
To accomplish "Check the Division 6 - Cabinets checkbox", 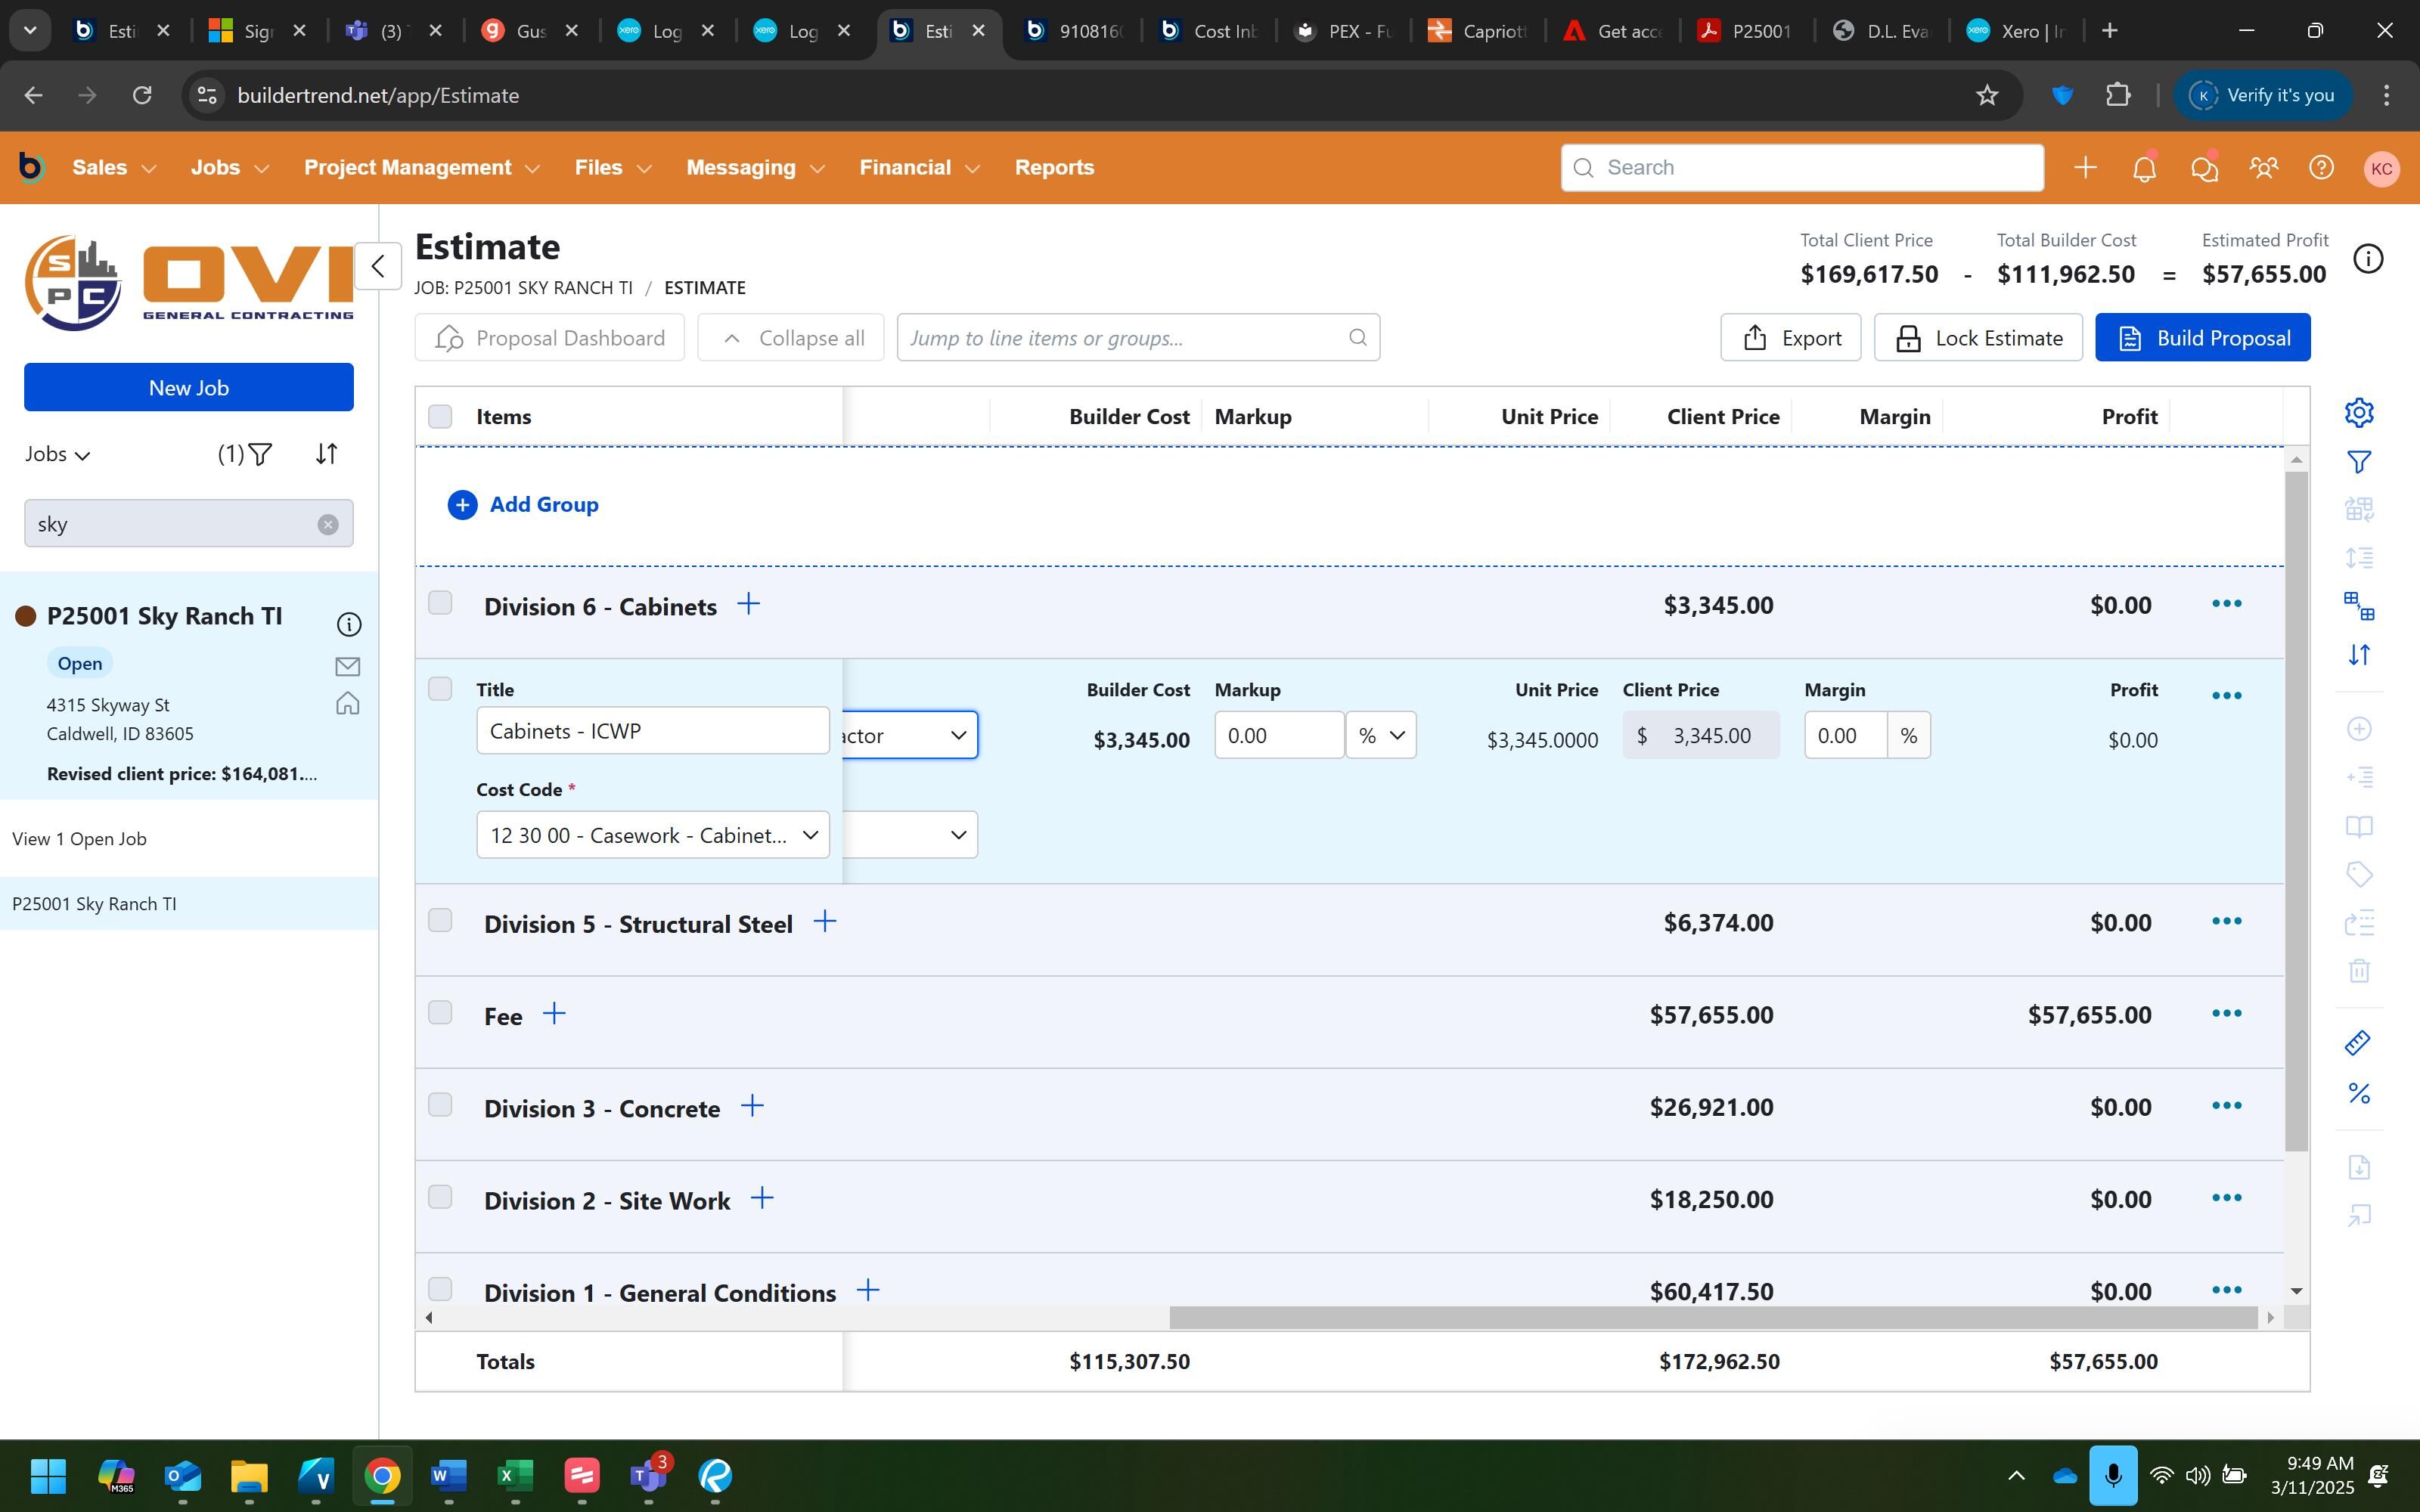I will 440,603.
